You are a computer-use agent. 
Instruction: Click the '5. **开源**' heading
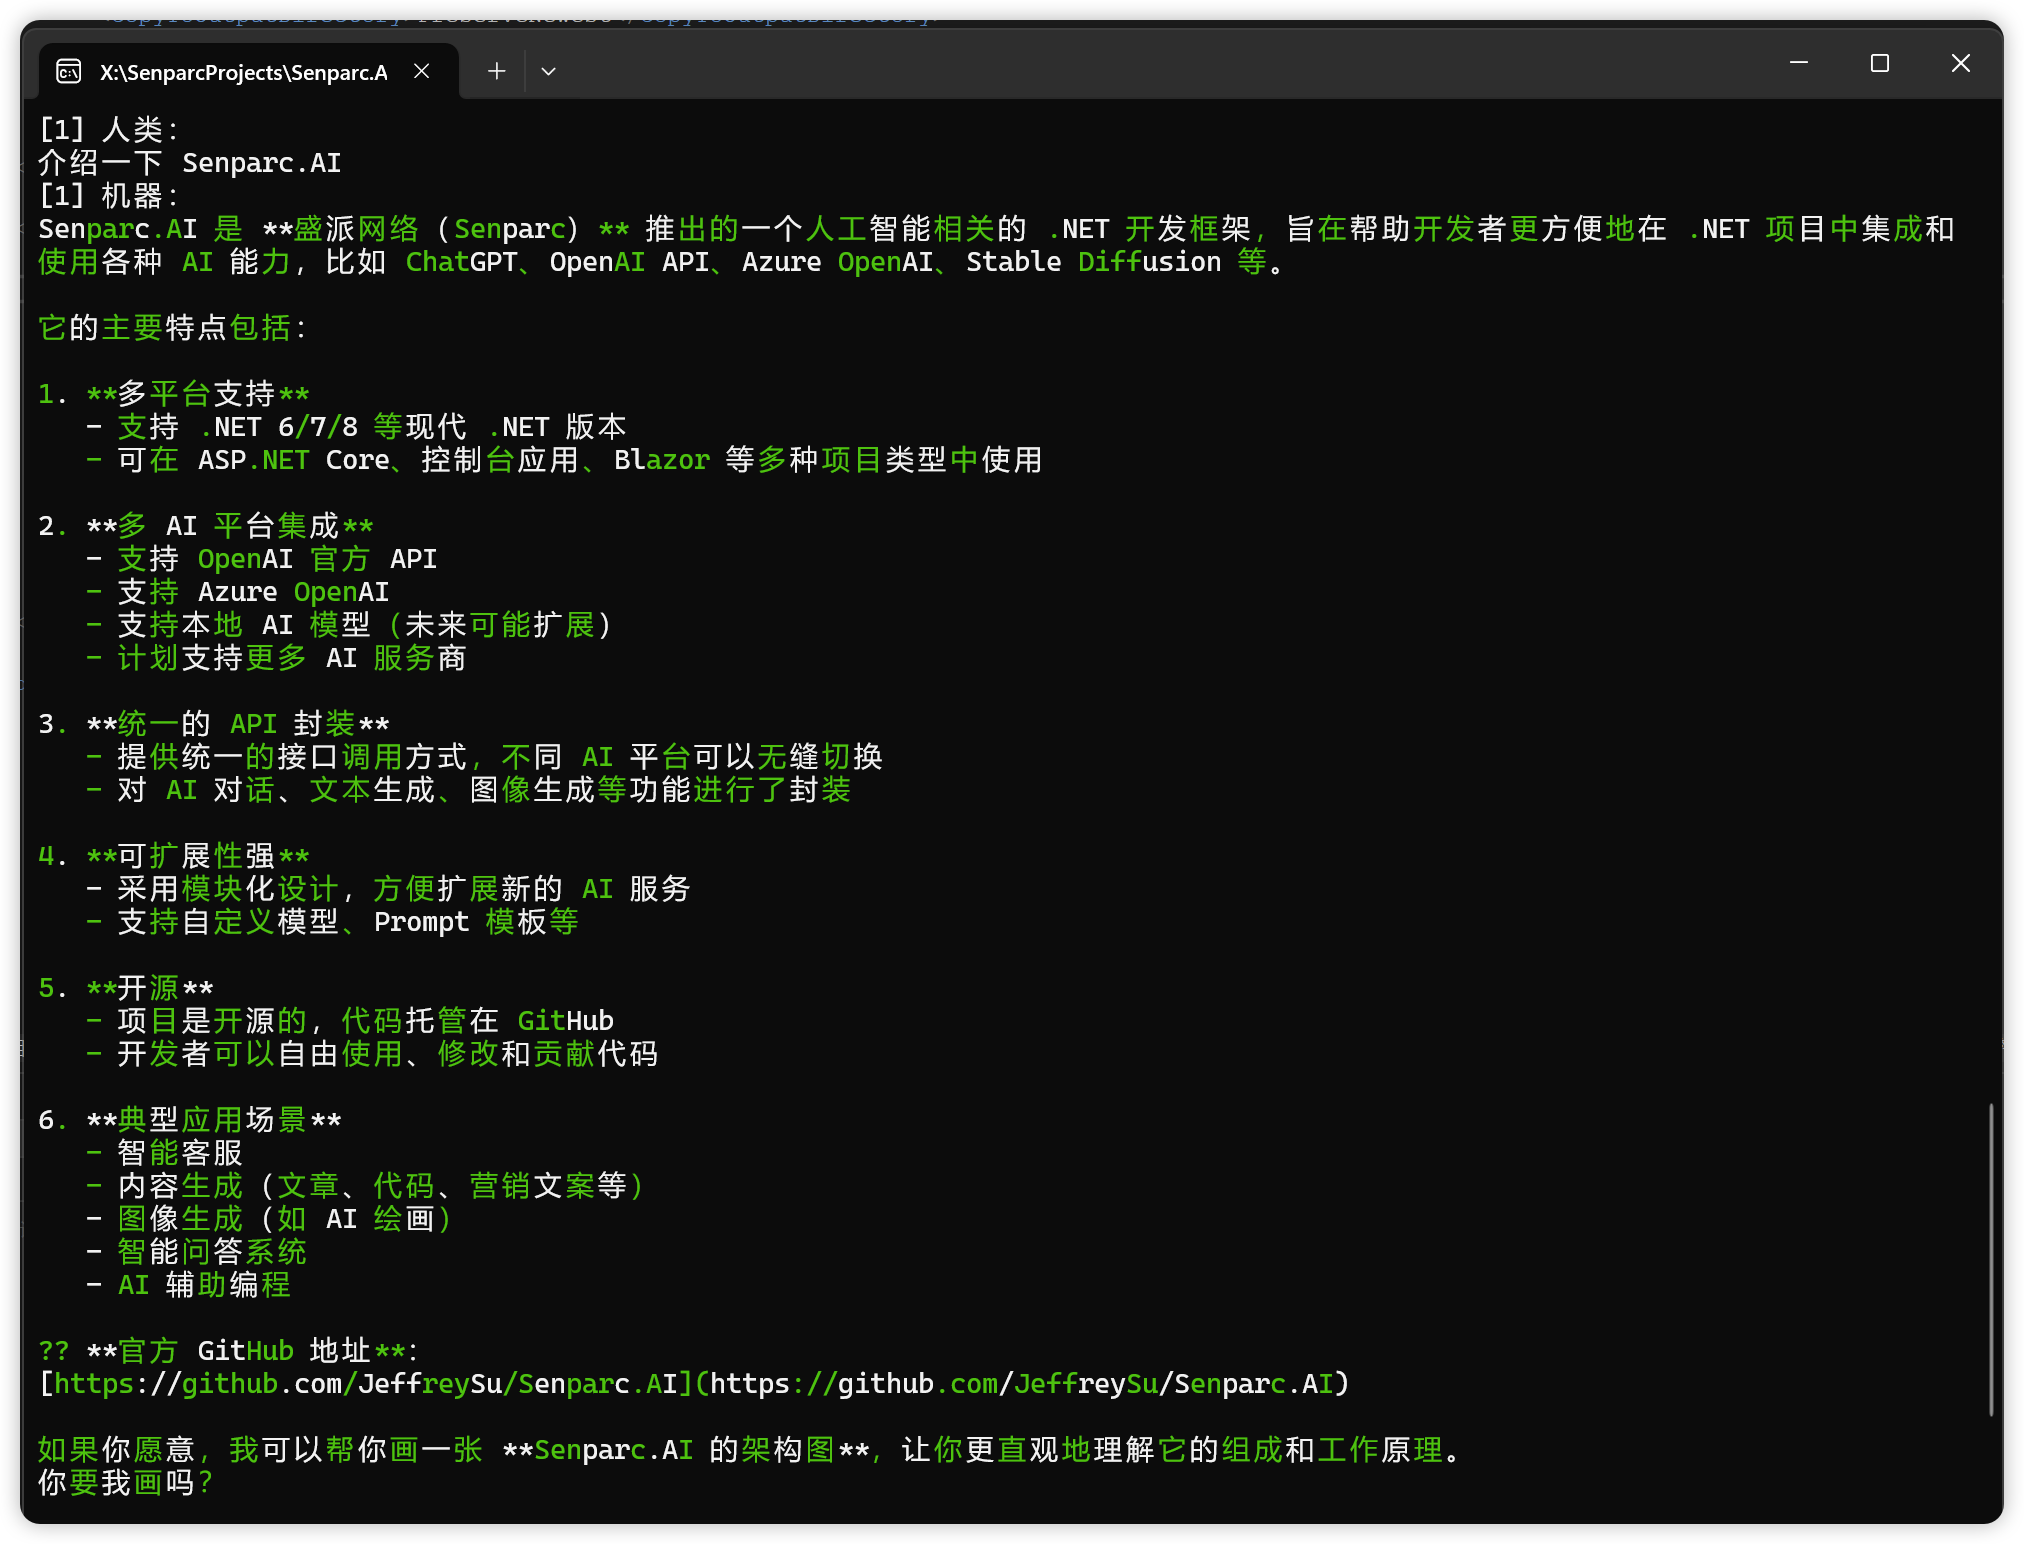[x=126, y=988]
